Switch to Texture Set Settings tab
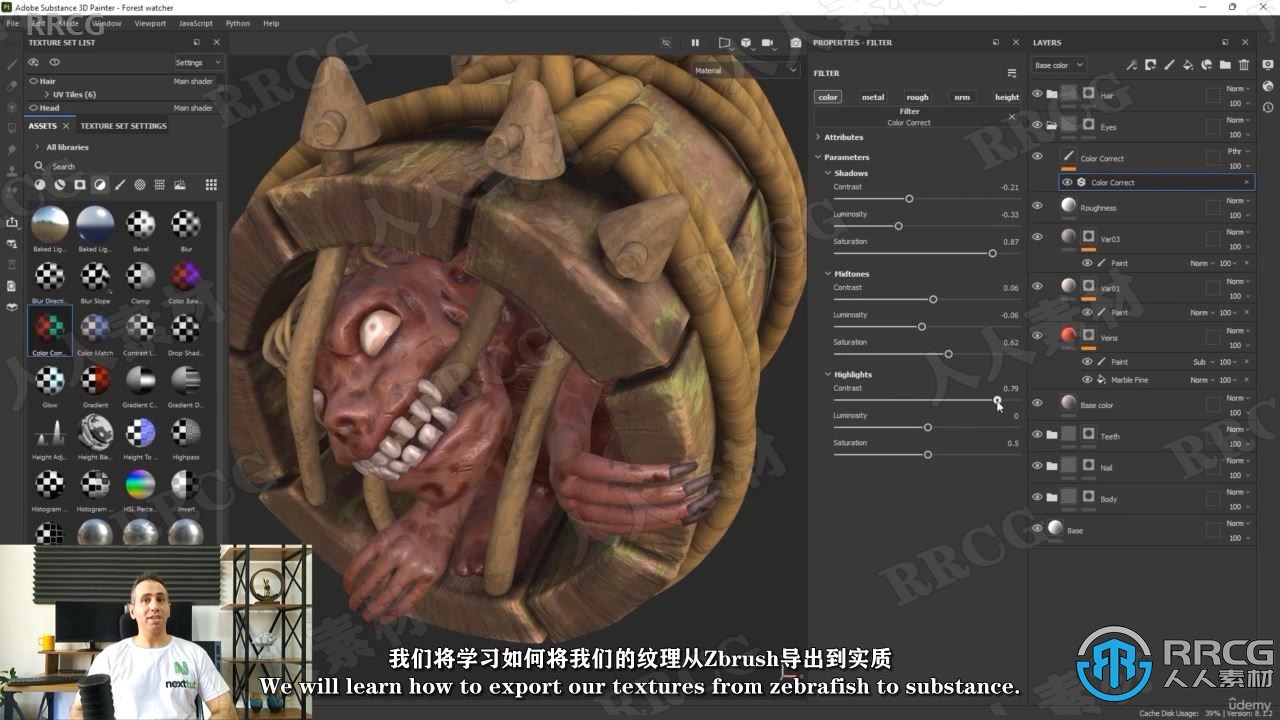Viewport: 1280px width, 720px height. pyautogui.click(x=123, y=126)
